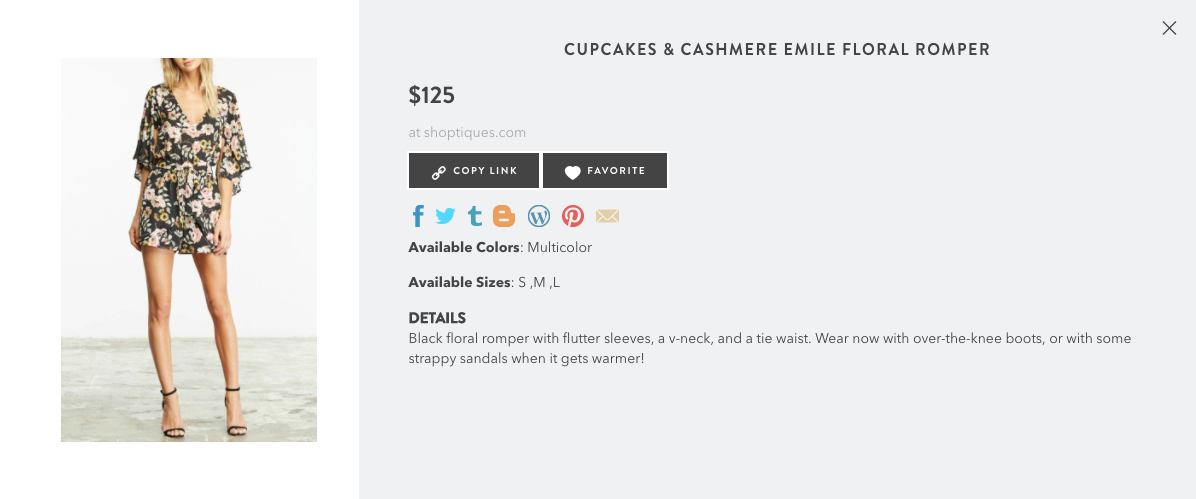Click the $125 price
Image resolution: width=1196 pixels, height=499 pixels.
point(432,96)
